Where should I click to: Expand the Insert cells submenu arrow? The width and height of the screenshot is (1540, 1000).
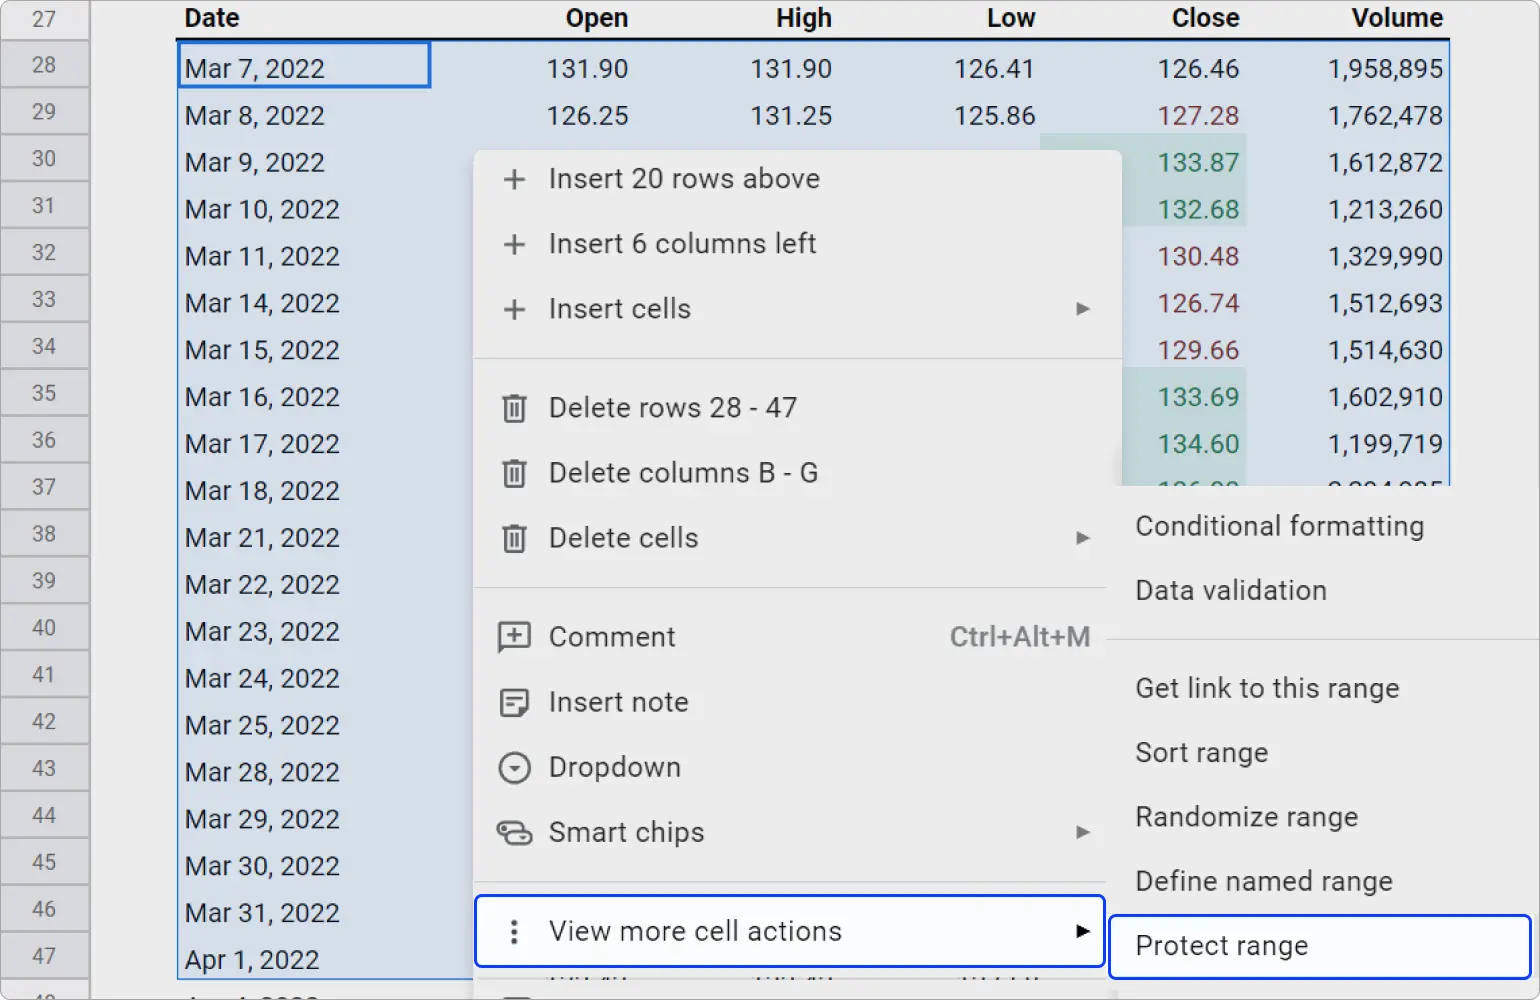(x=1083, y=309)
